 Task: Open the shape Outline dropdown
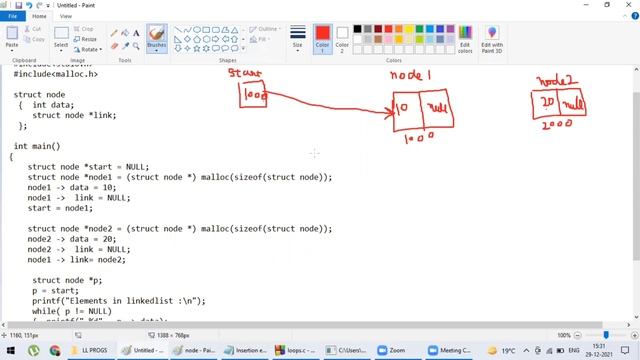click(x=265, y=29)
